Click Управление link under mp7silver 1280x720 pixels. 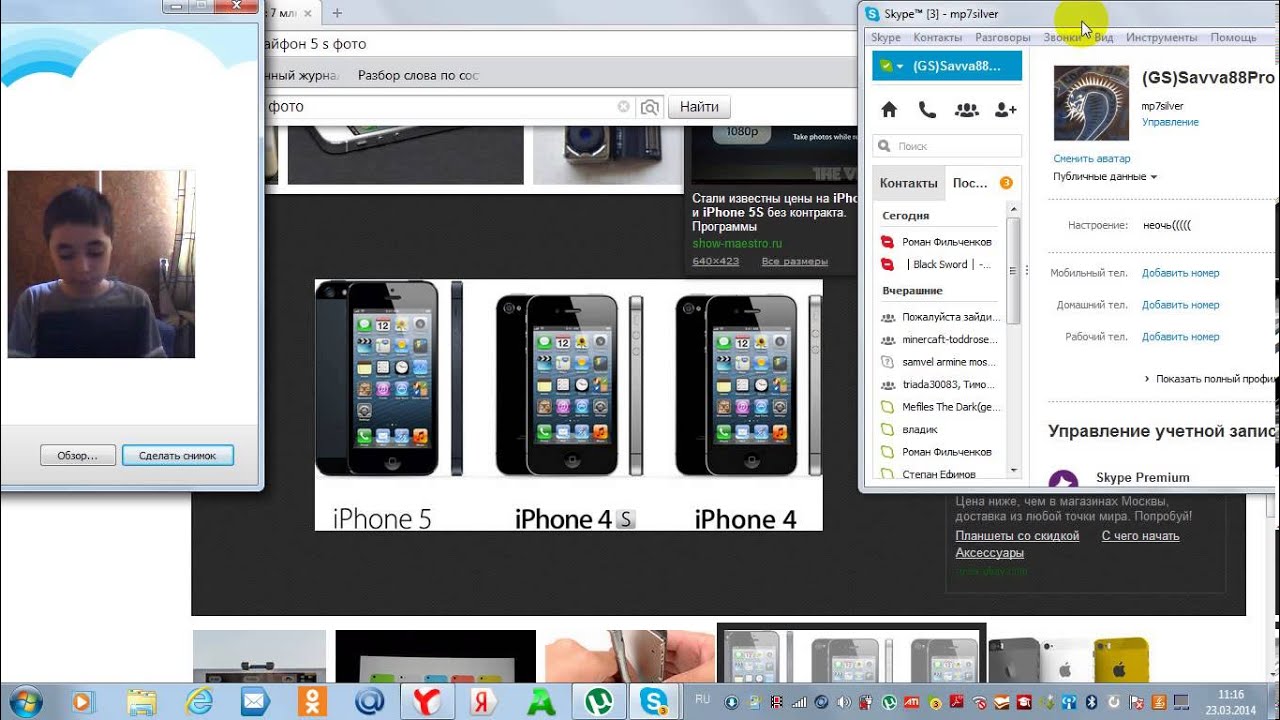pyautogui.click(x=1170, y=122)
